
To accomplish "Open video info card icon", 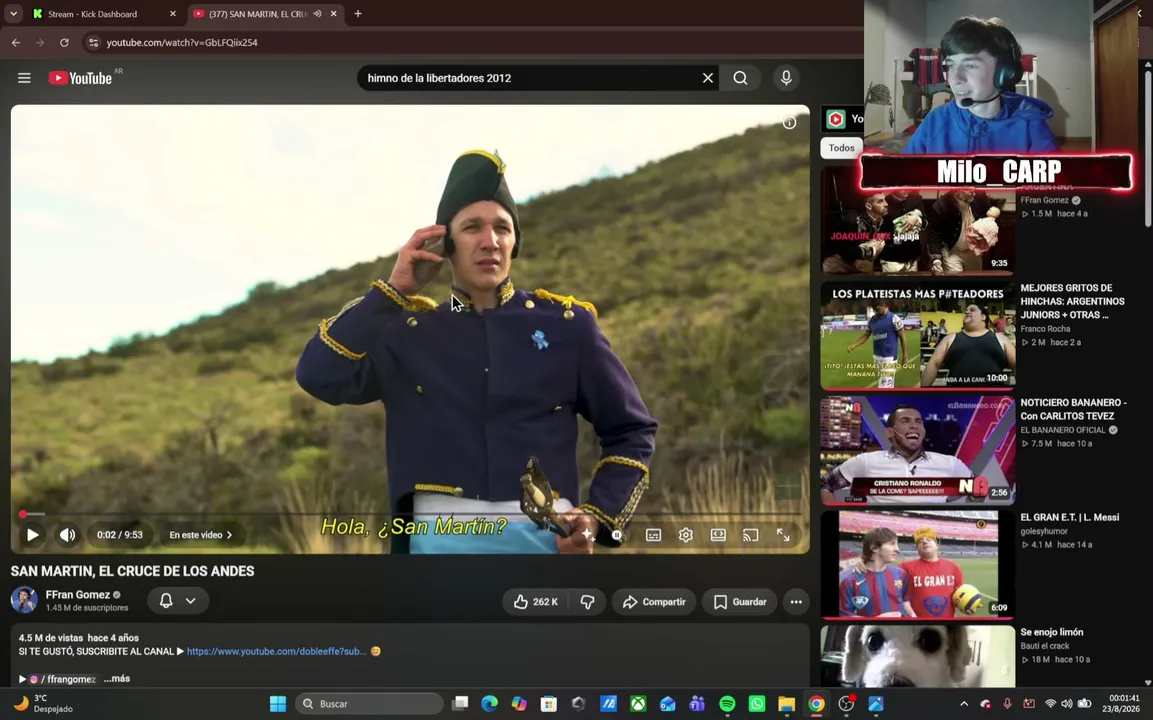I will click(789, 123).
